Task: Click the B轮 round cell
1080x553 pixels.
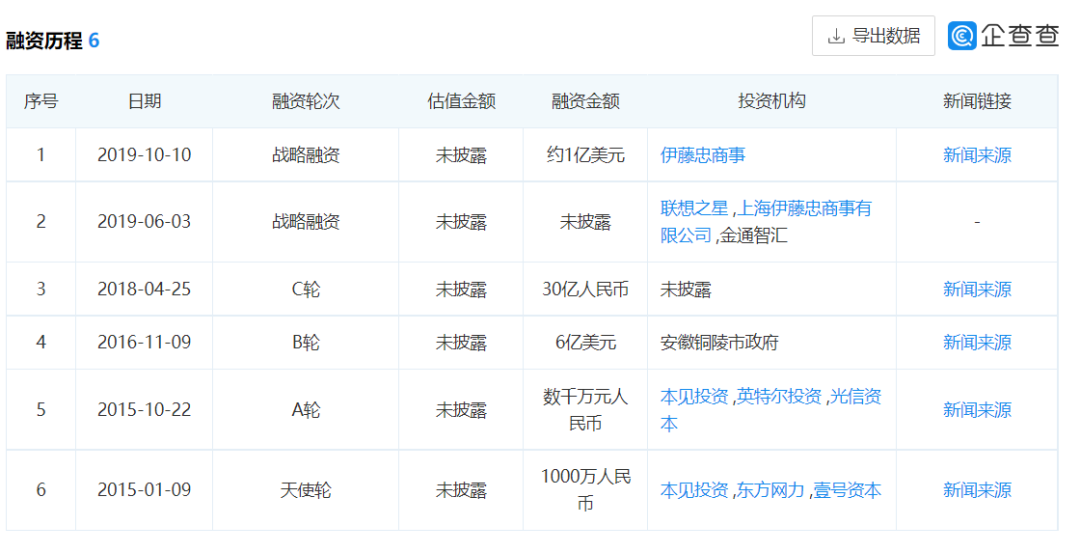Action: point(306,342)
